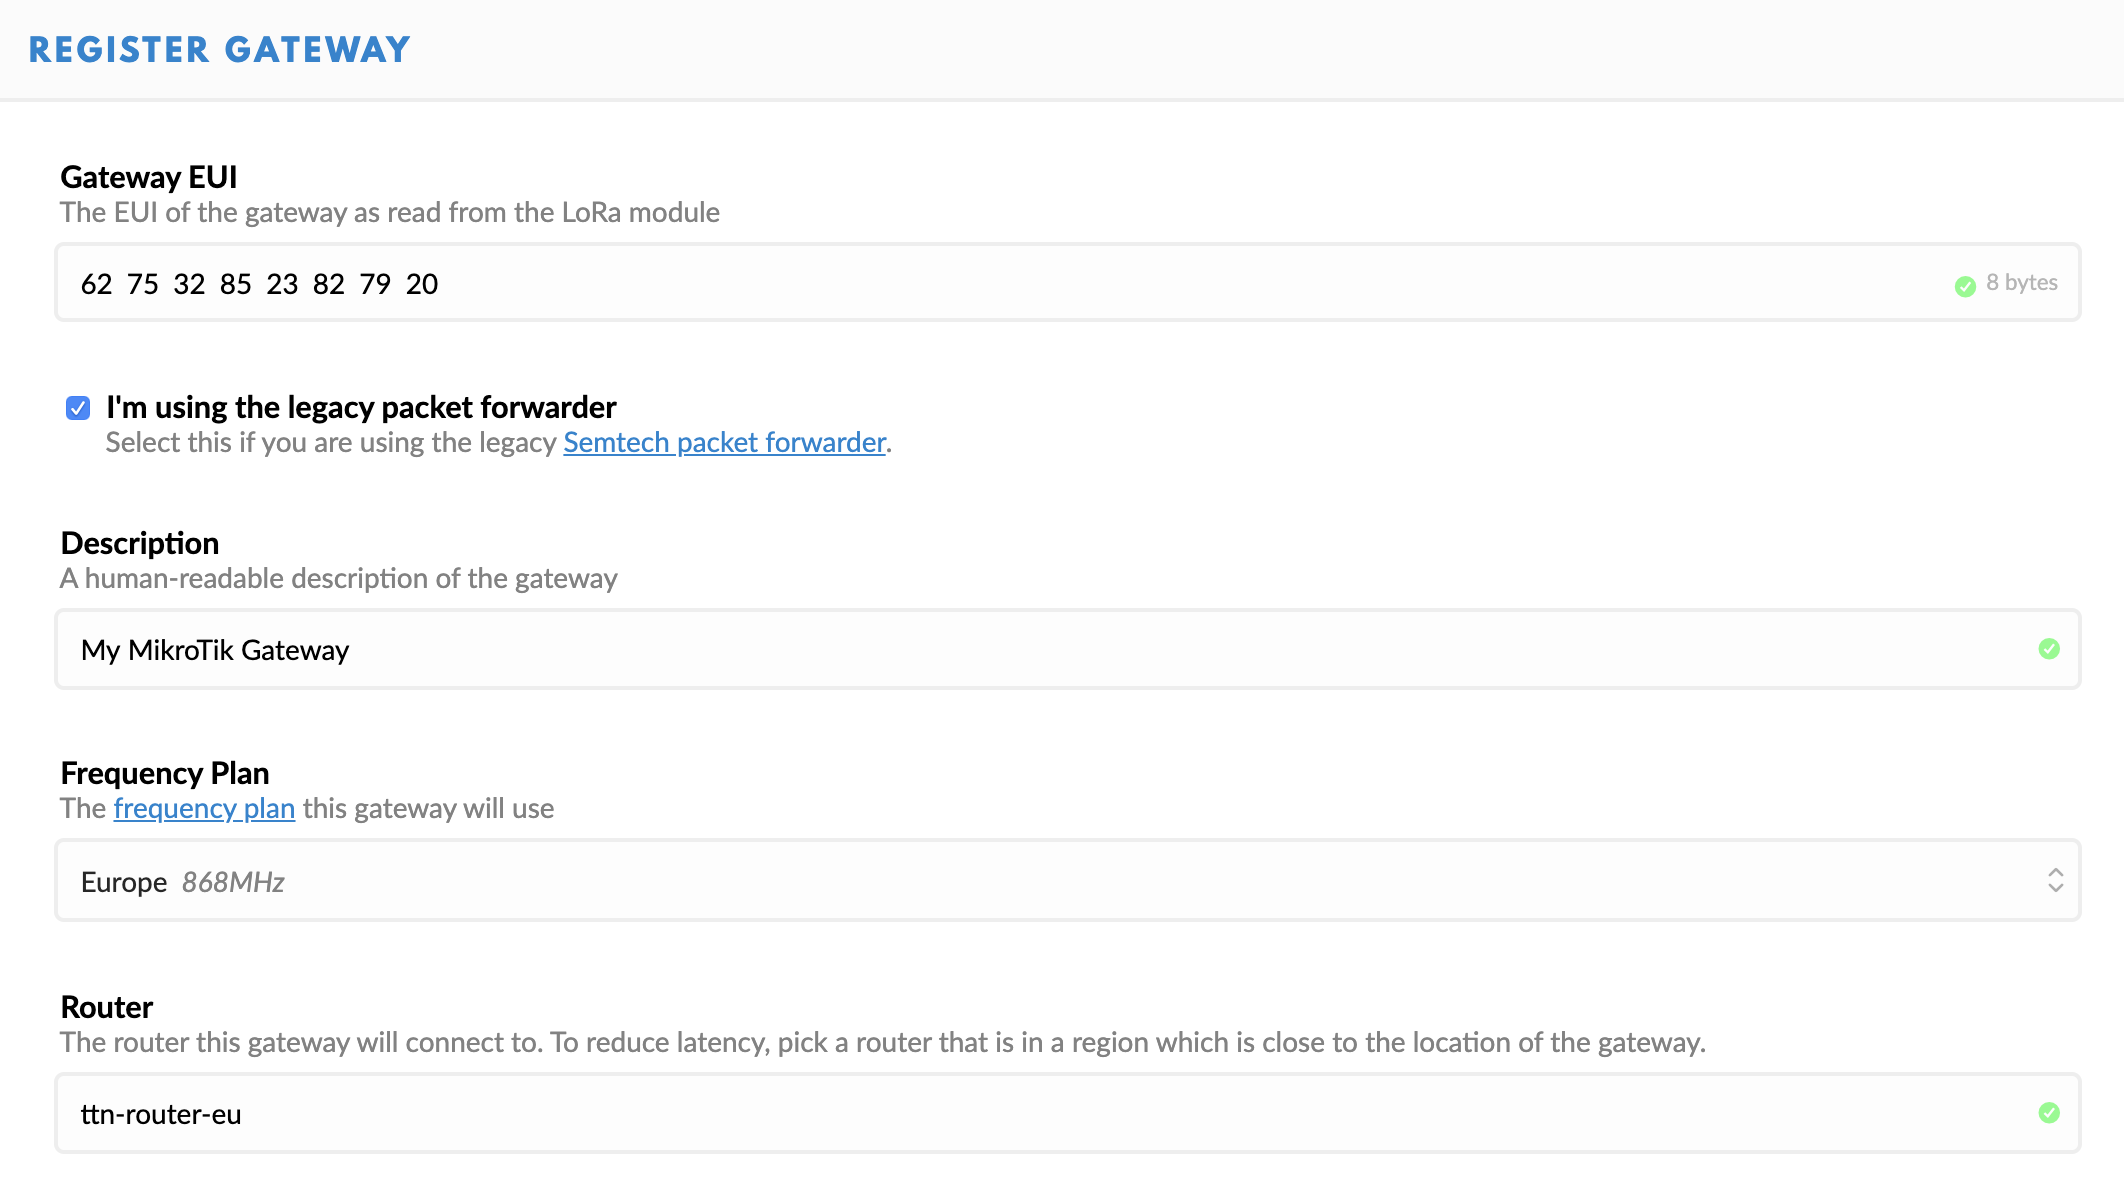This screenshot has width=2124, height=1192.
Task: Untick the legacy packet forwarder checkbox
Action: coord(78,408)
